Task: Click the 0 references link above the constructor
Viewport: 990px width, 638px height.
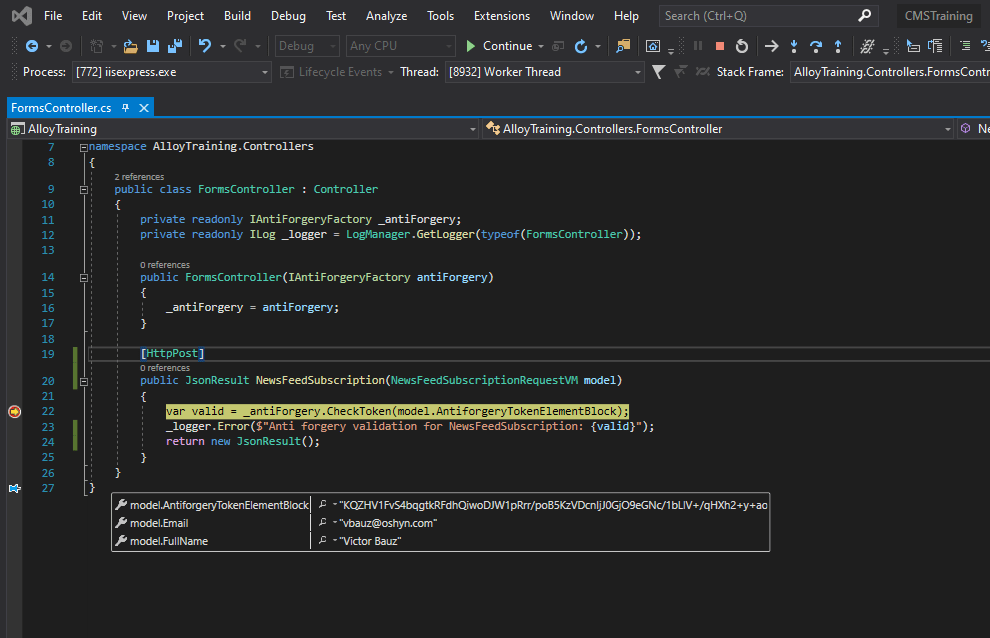Action: 165,265
